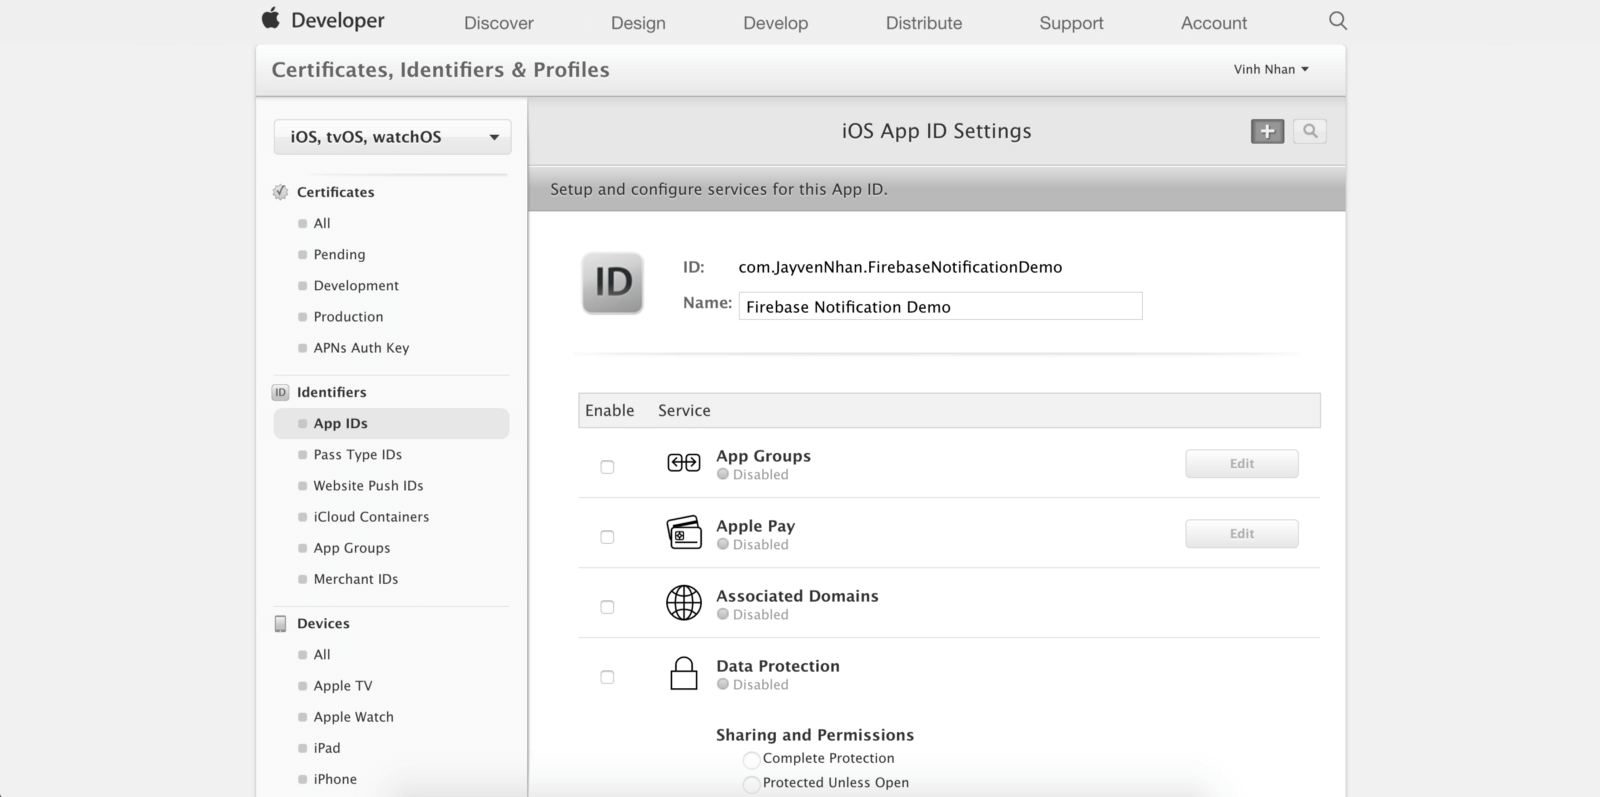Select Merchant IDs
Screen dimensions: 1600x797
click(x=355, y=578)
